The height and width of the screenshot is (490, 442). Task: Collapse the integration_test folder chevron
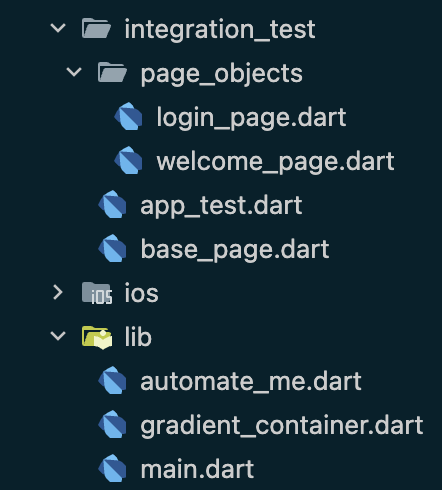click(58, 28)
